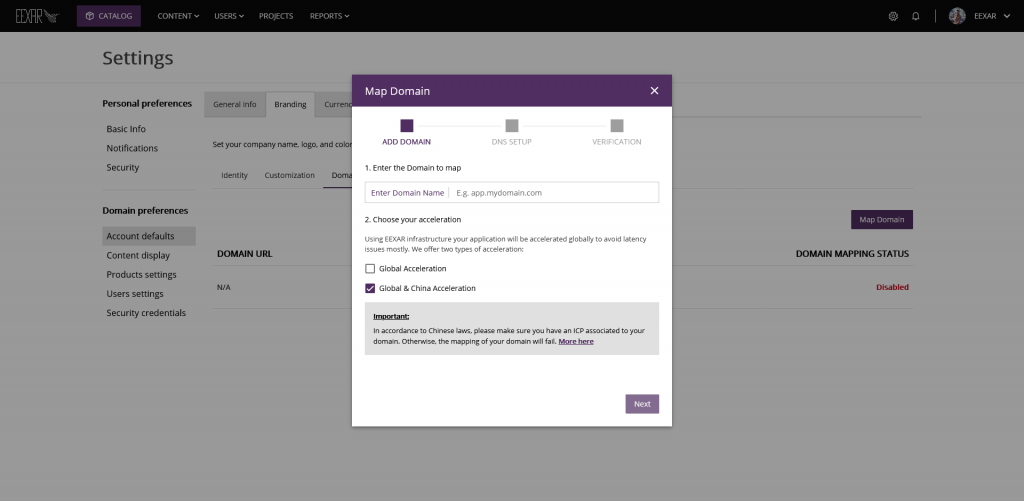Follow the More here link
This screenshot has width=1024, height=501.
576,341
